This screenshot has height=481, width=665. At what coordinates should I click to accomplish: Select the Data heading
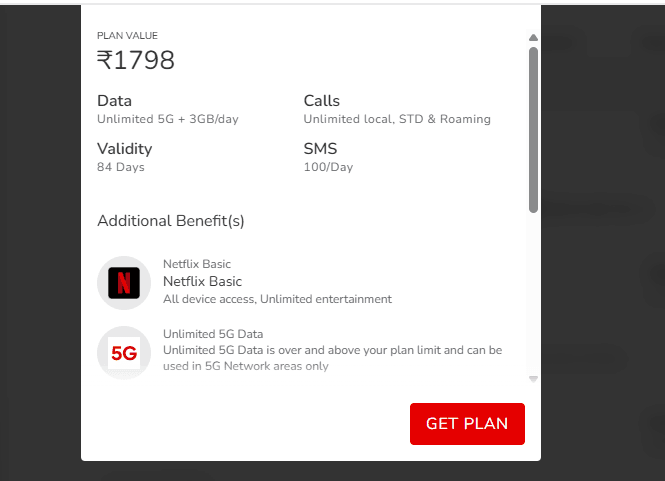[x=114, y=101]
